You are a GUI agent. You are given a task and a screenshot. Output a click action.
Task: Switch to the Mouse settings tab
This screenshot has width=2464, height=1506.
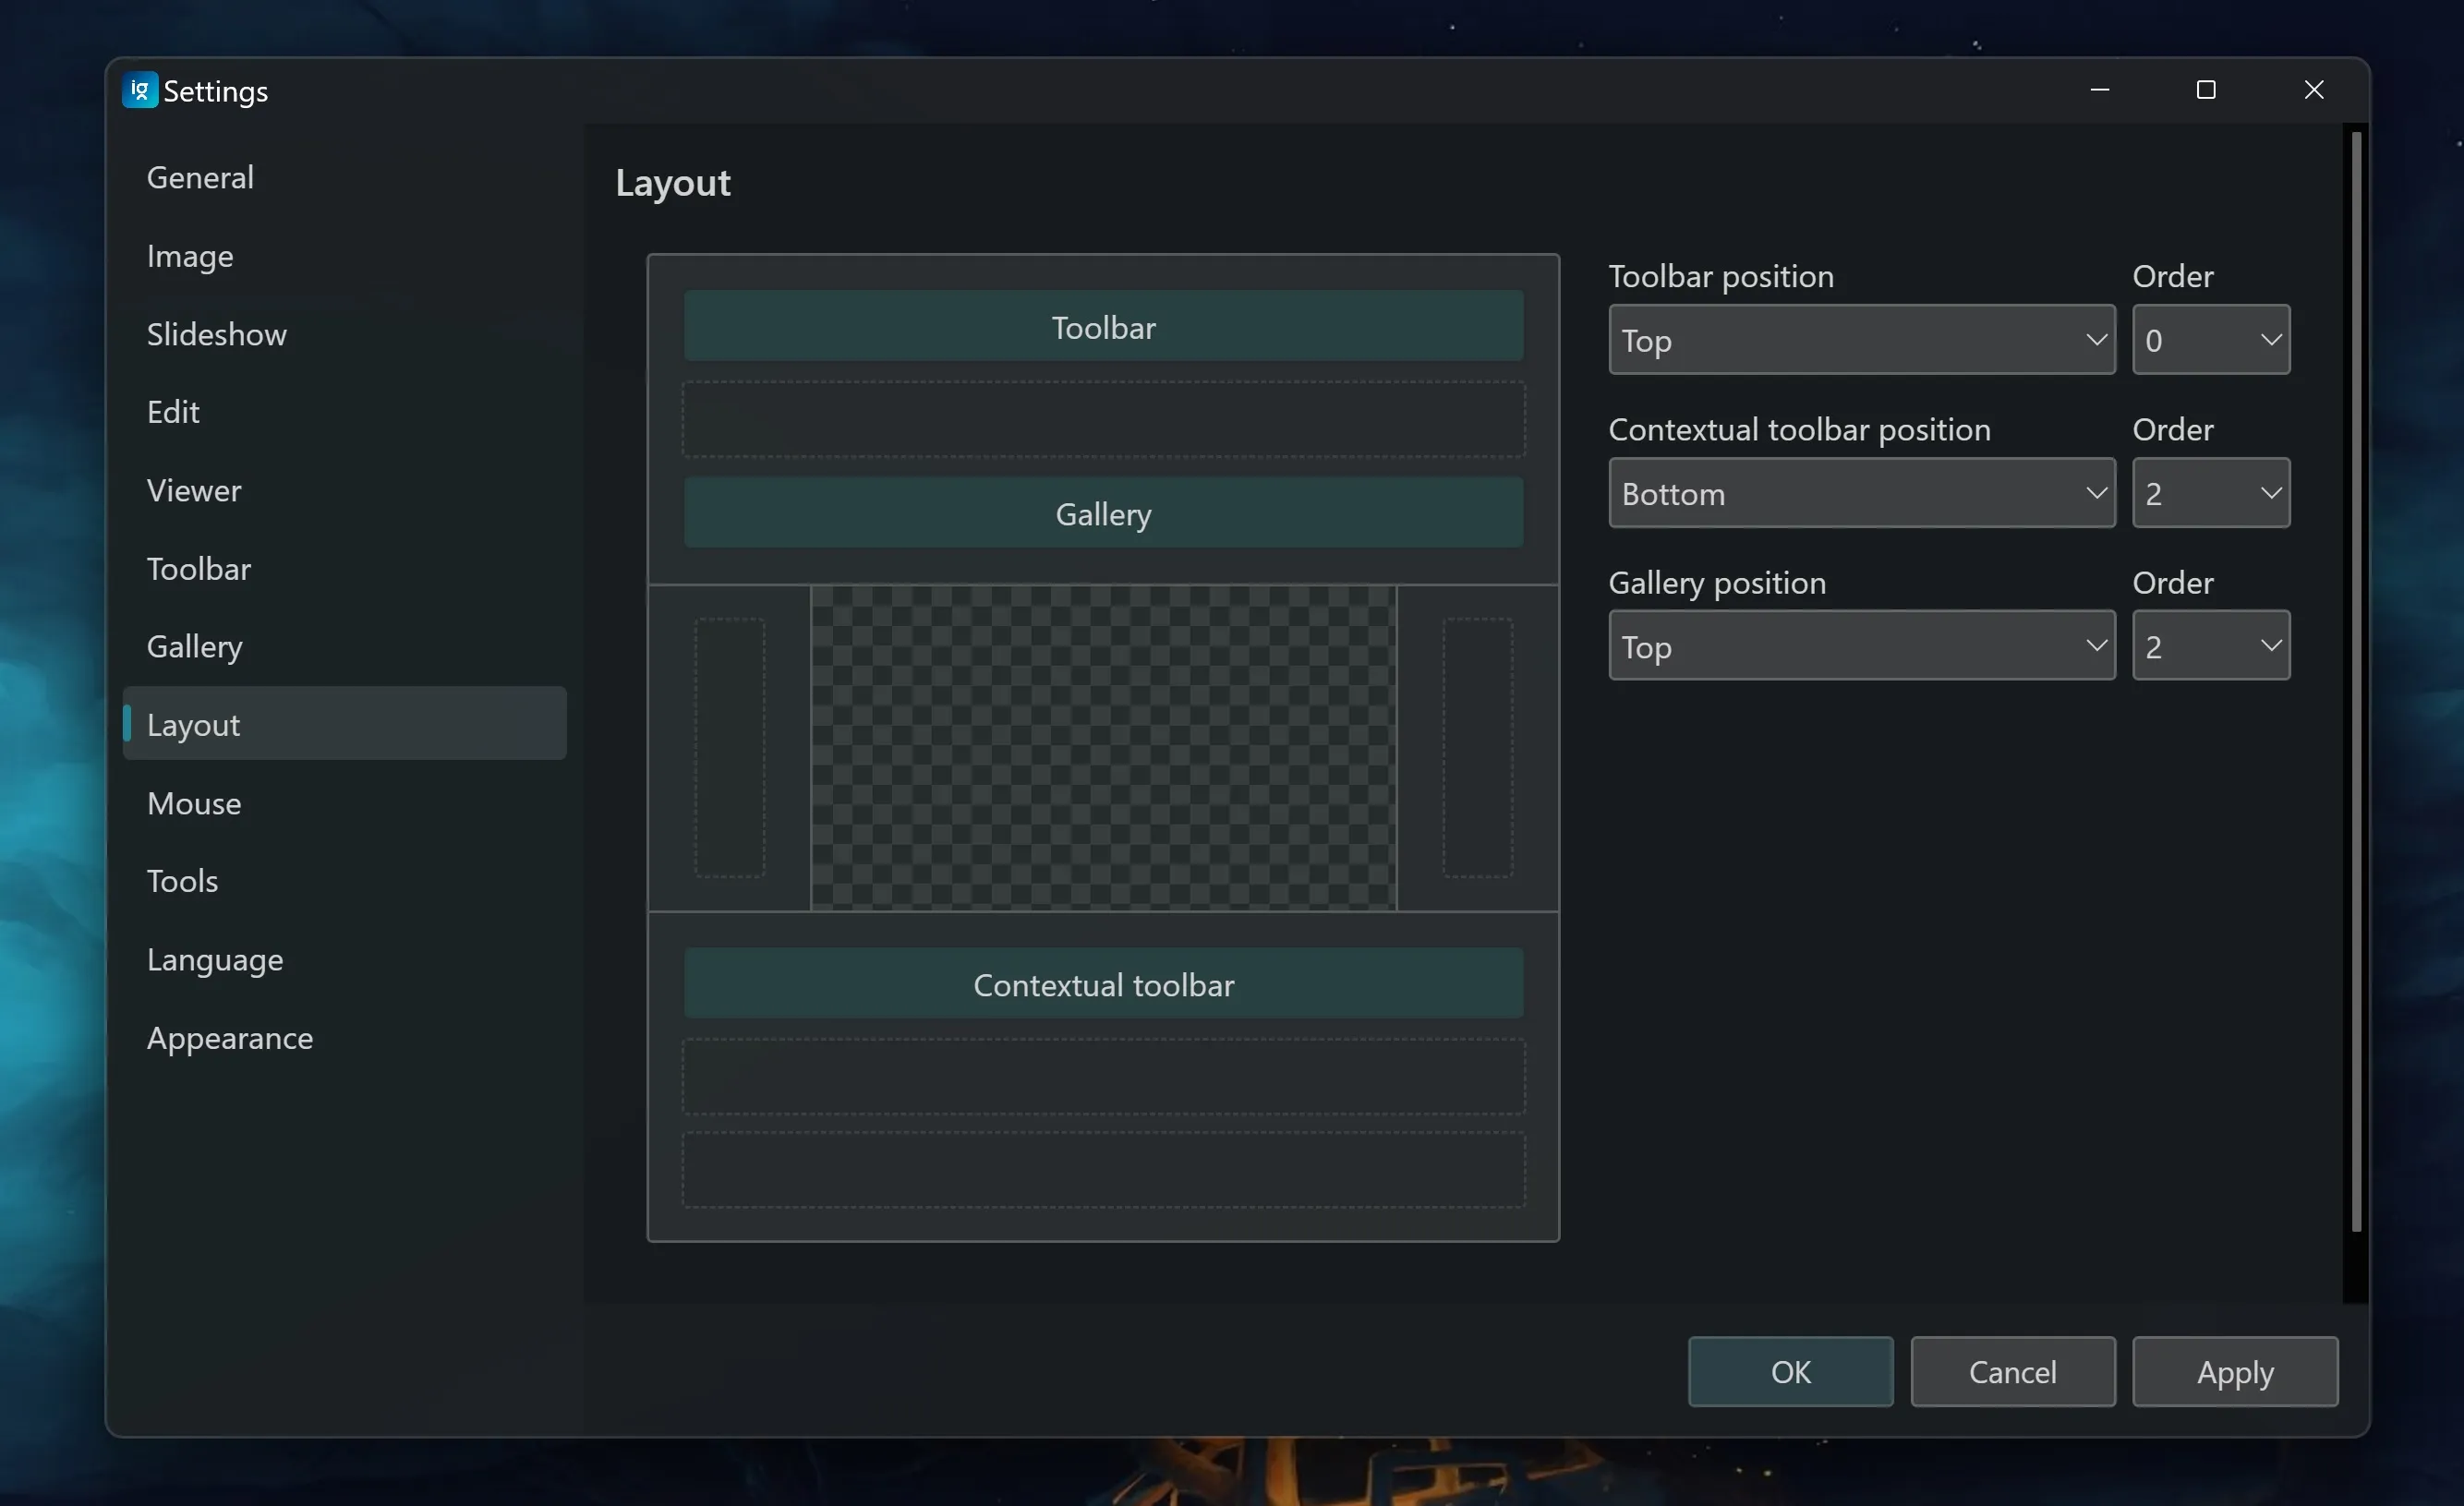coord(194,803)
